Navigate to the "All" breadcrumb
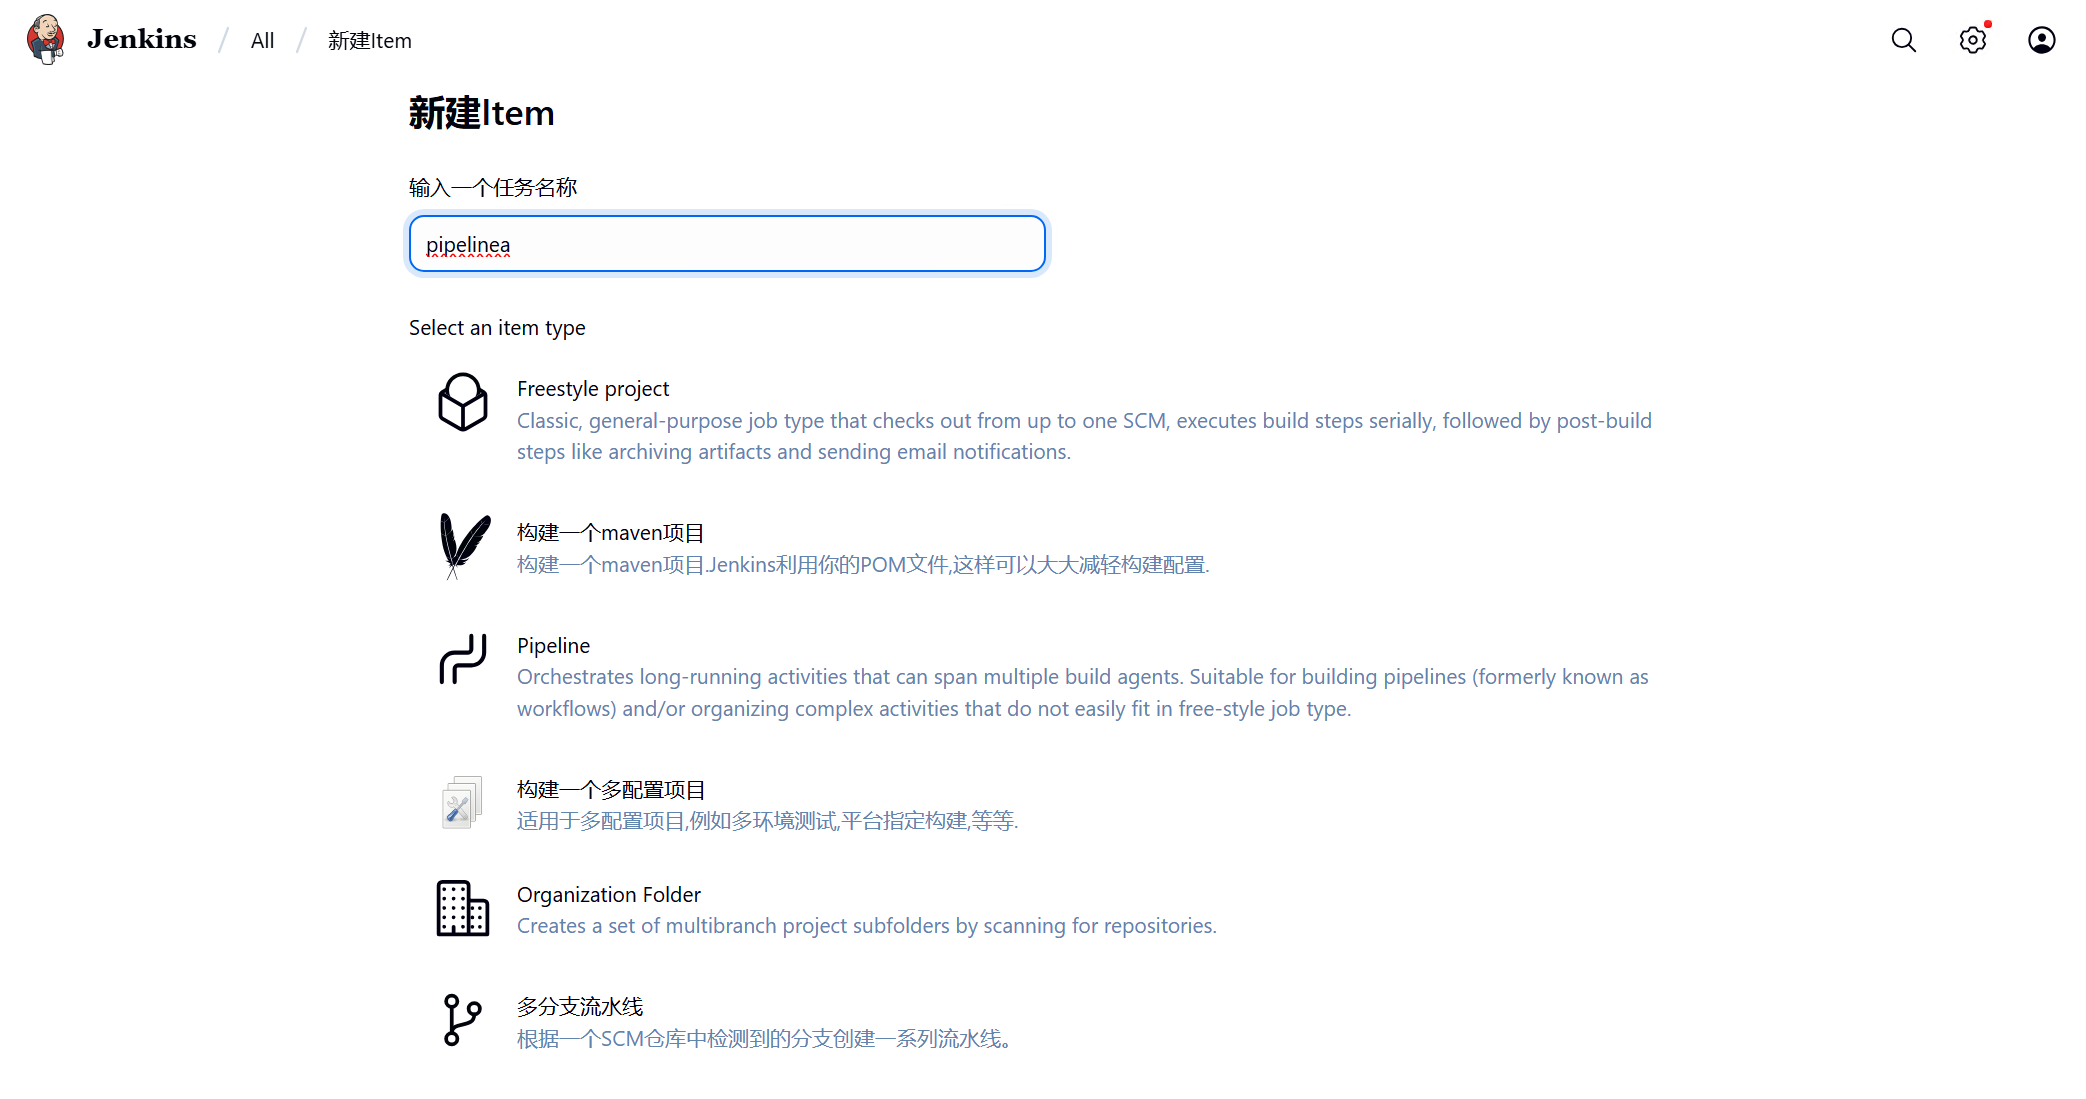Screen dimensions: 2086x1099 pos(262,40)
